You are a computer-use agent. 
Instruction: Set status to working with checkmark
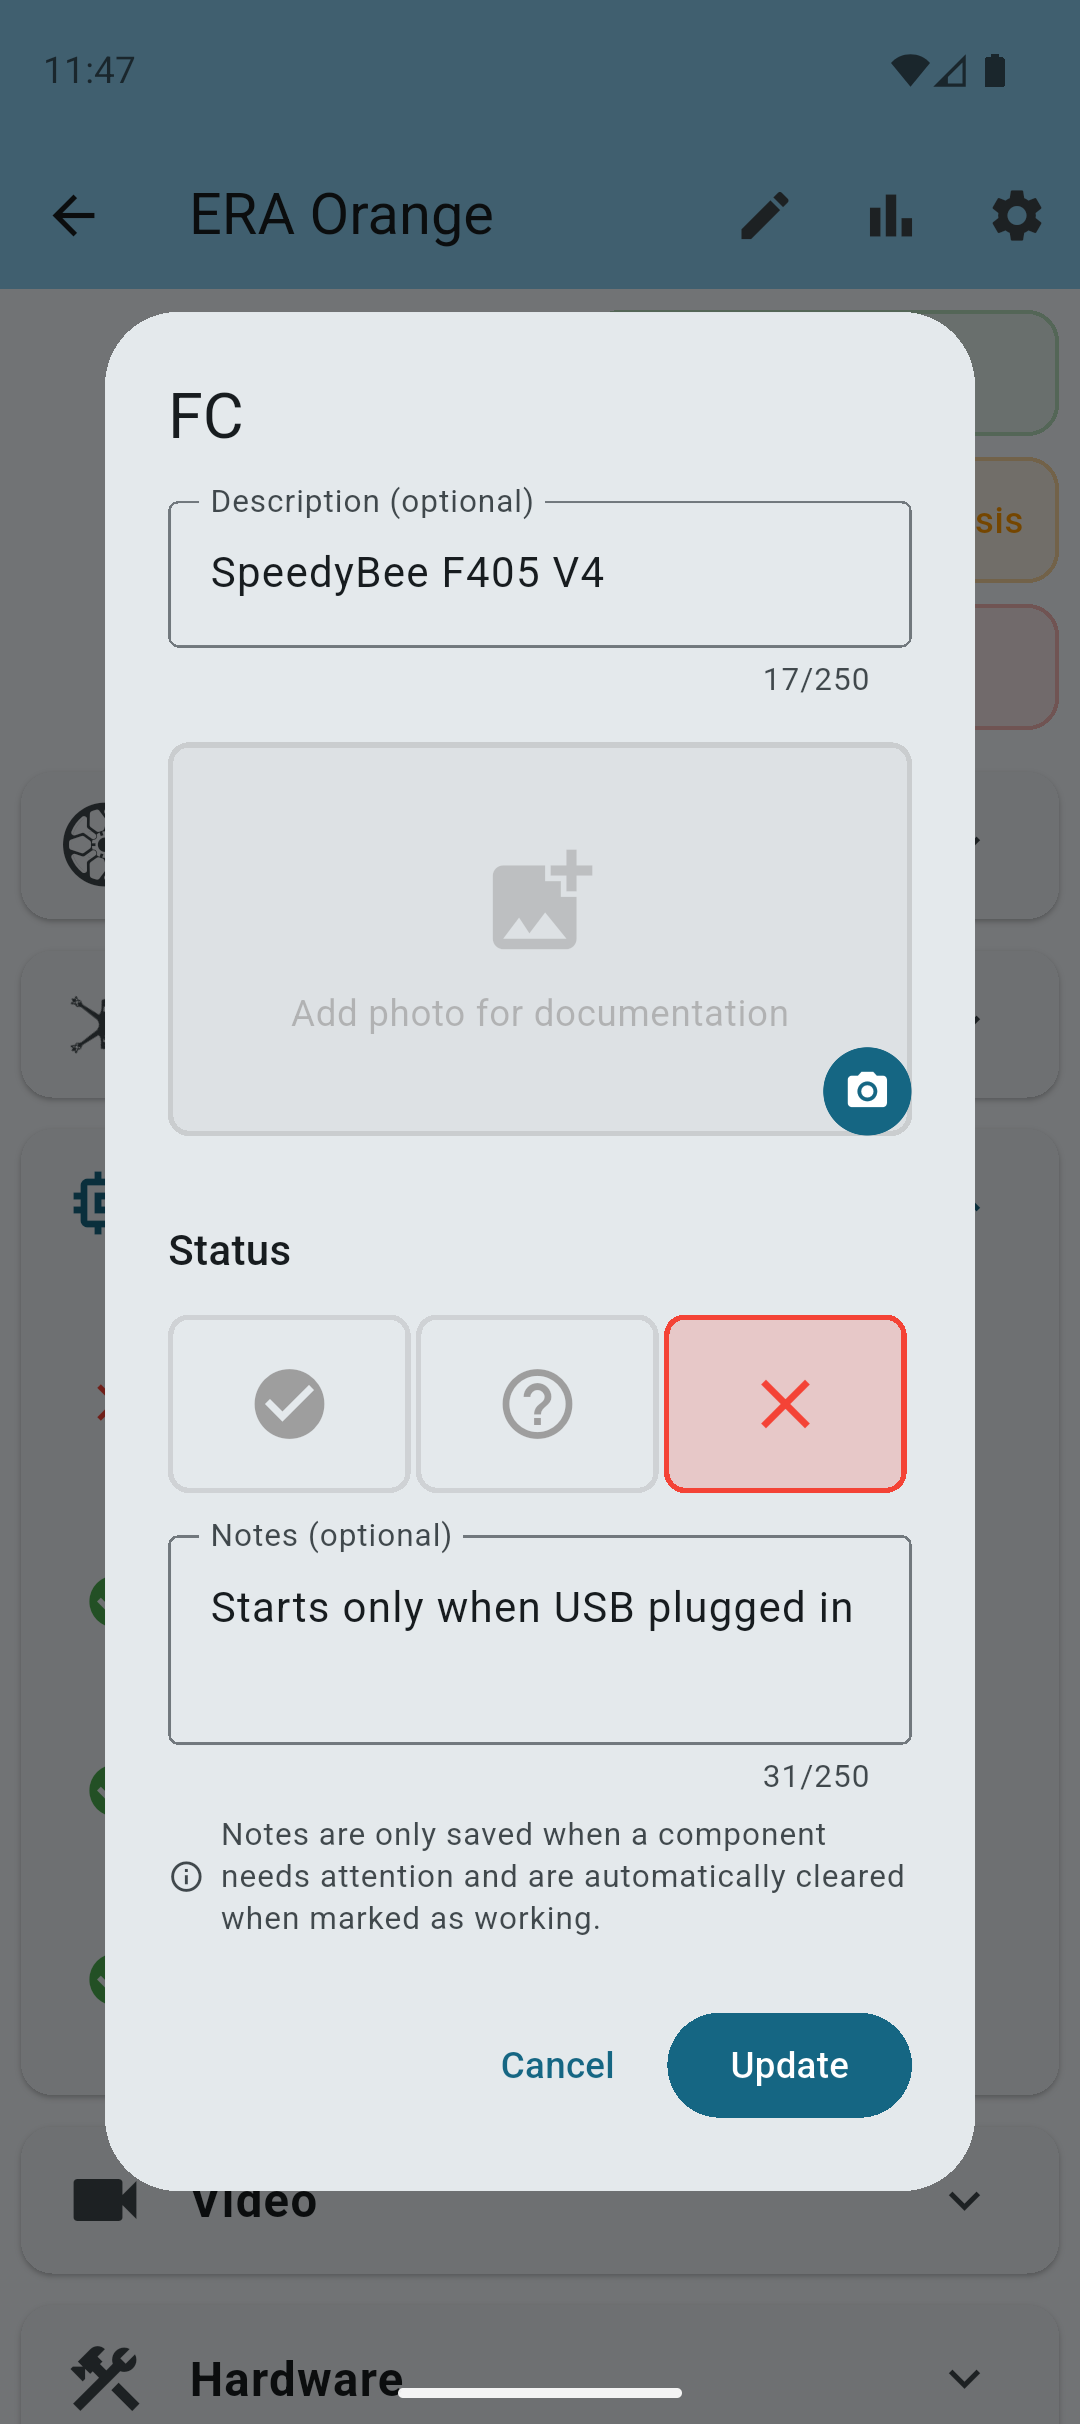pyautogui.click(x=289, y=1404)
